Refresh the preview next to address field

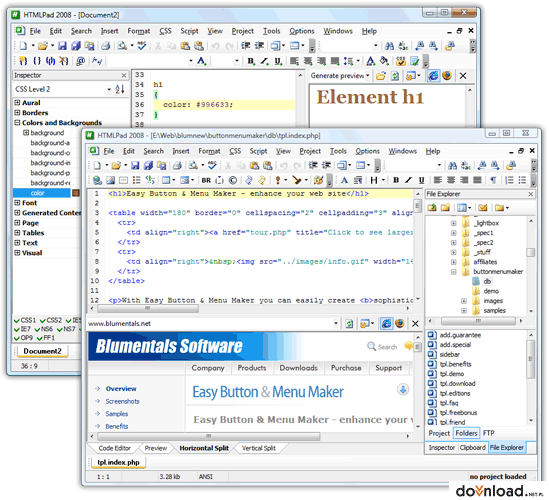pos(349,323)
